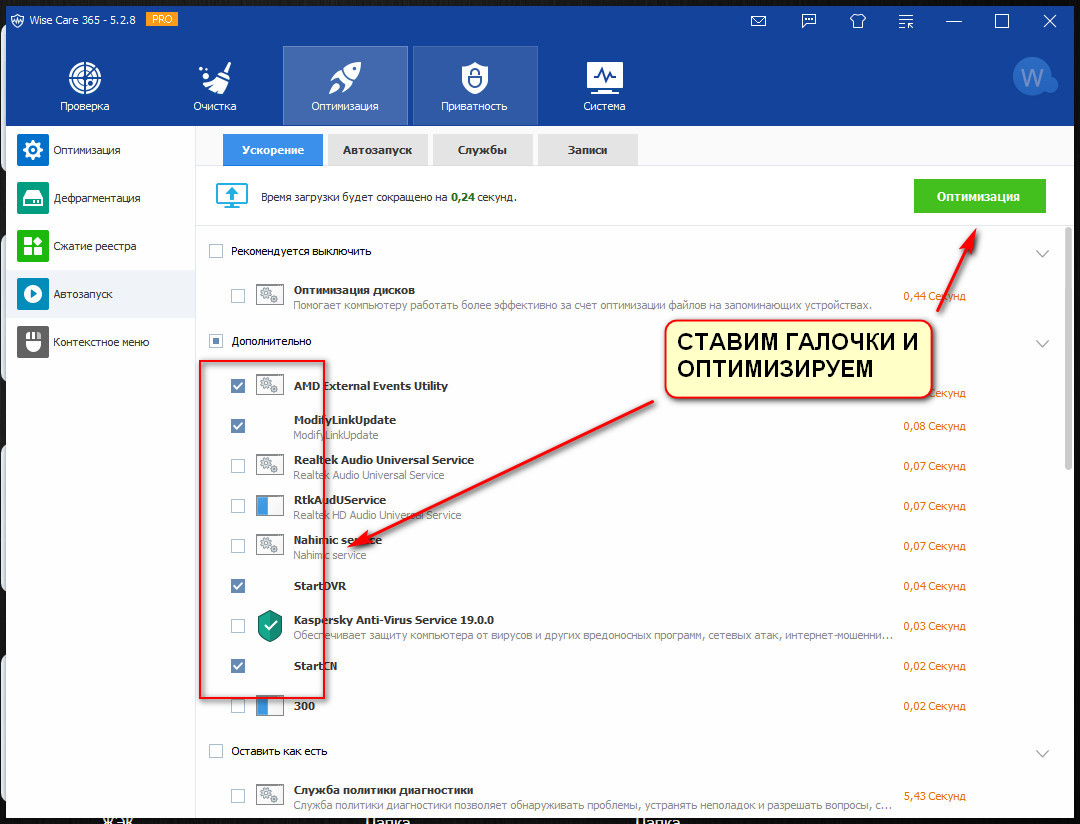Image resolution: width=1080 pixels, height=824 pixels.
Task: Select Сжатие реестра icon in sidebar
Action: click(x=33, y=246)
